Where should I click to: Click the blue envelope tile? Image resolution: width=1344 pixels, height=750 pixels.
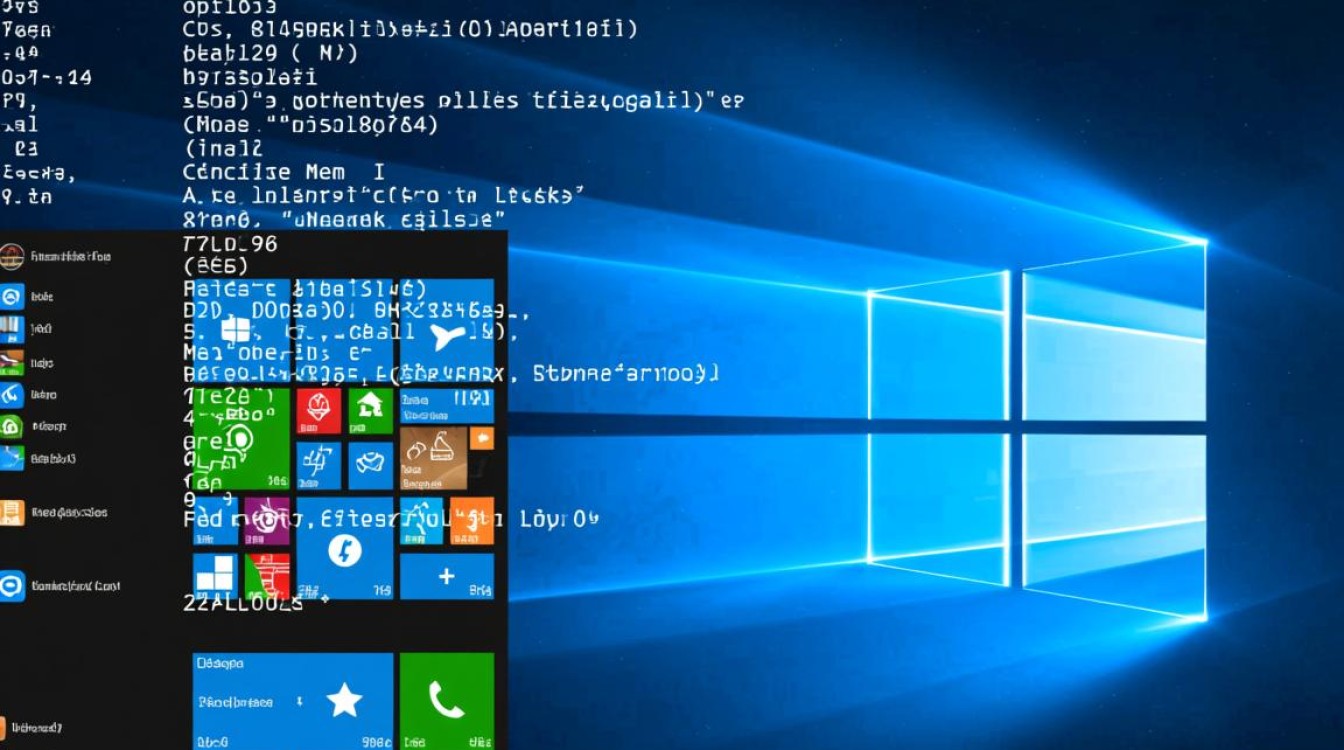click(x=370, y=465)
